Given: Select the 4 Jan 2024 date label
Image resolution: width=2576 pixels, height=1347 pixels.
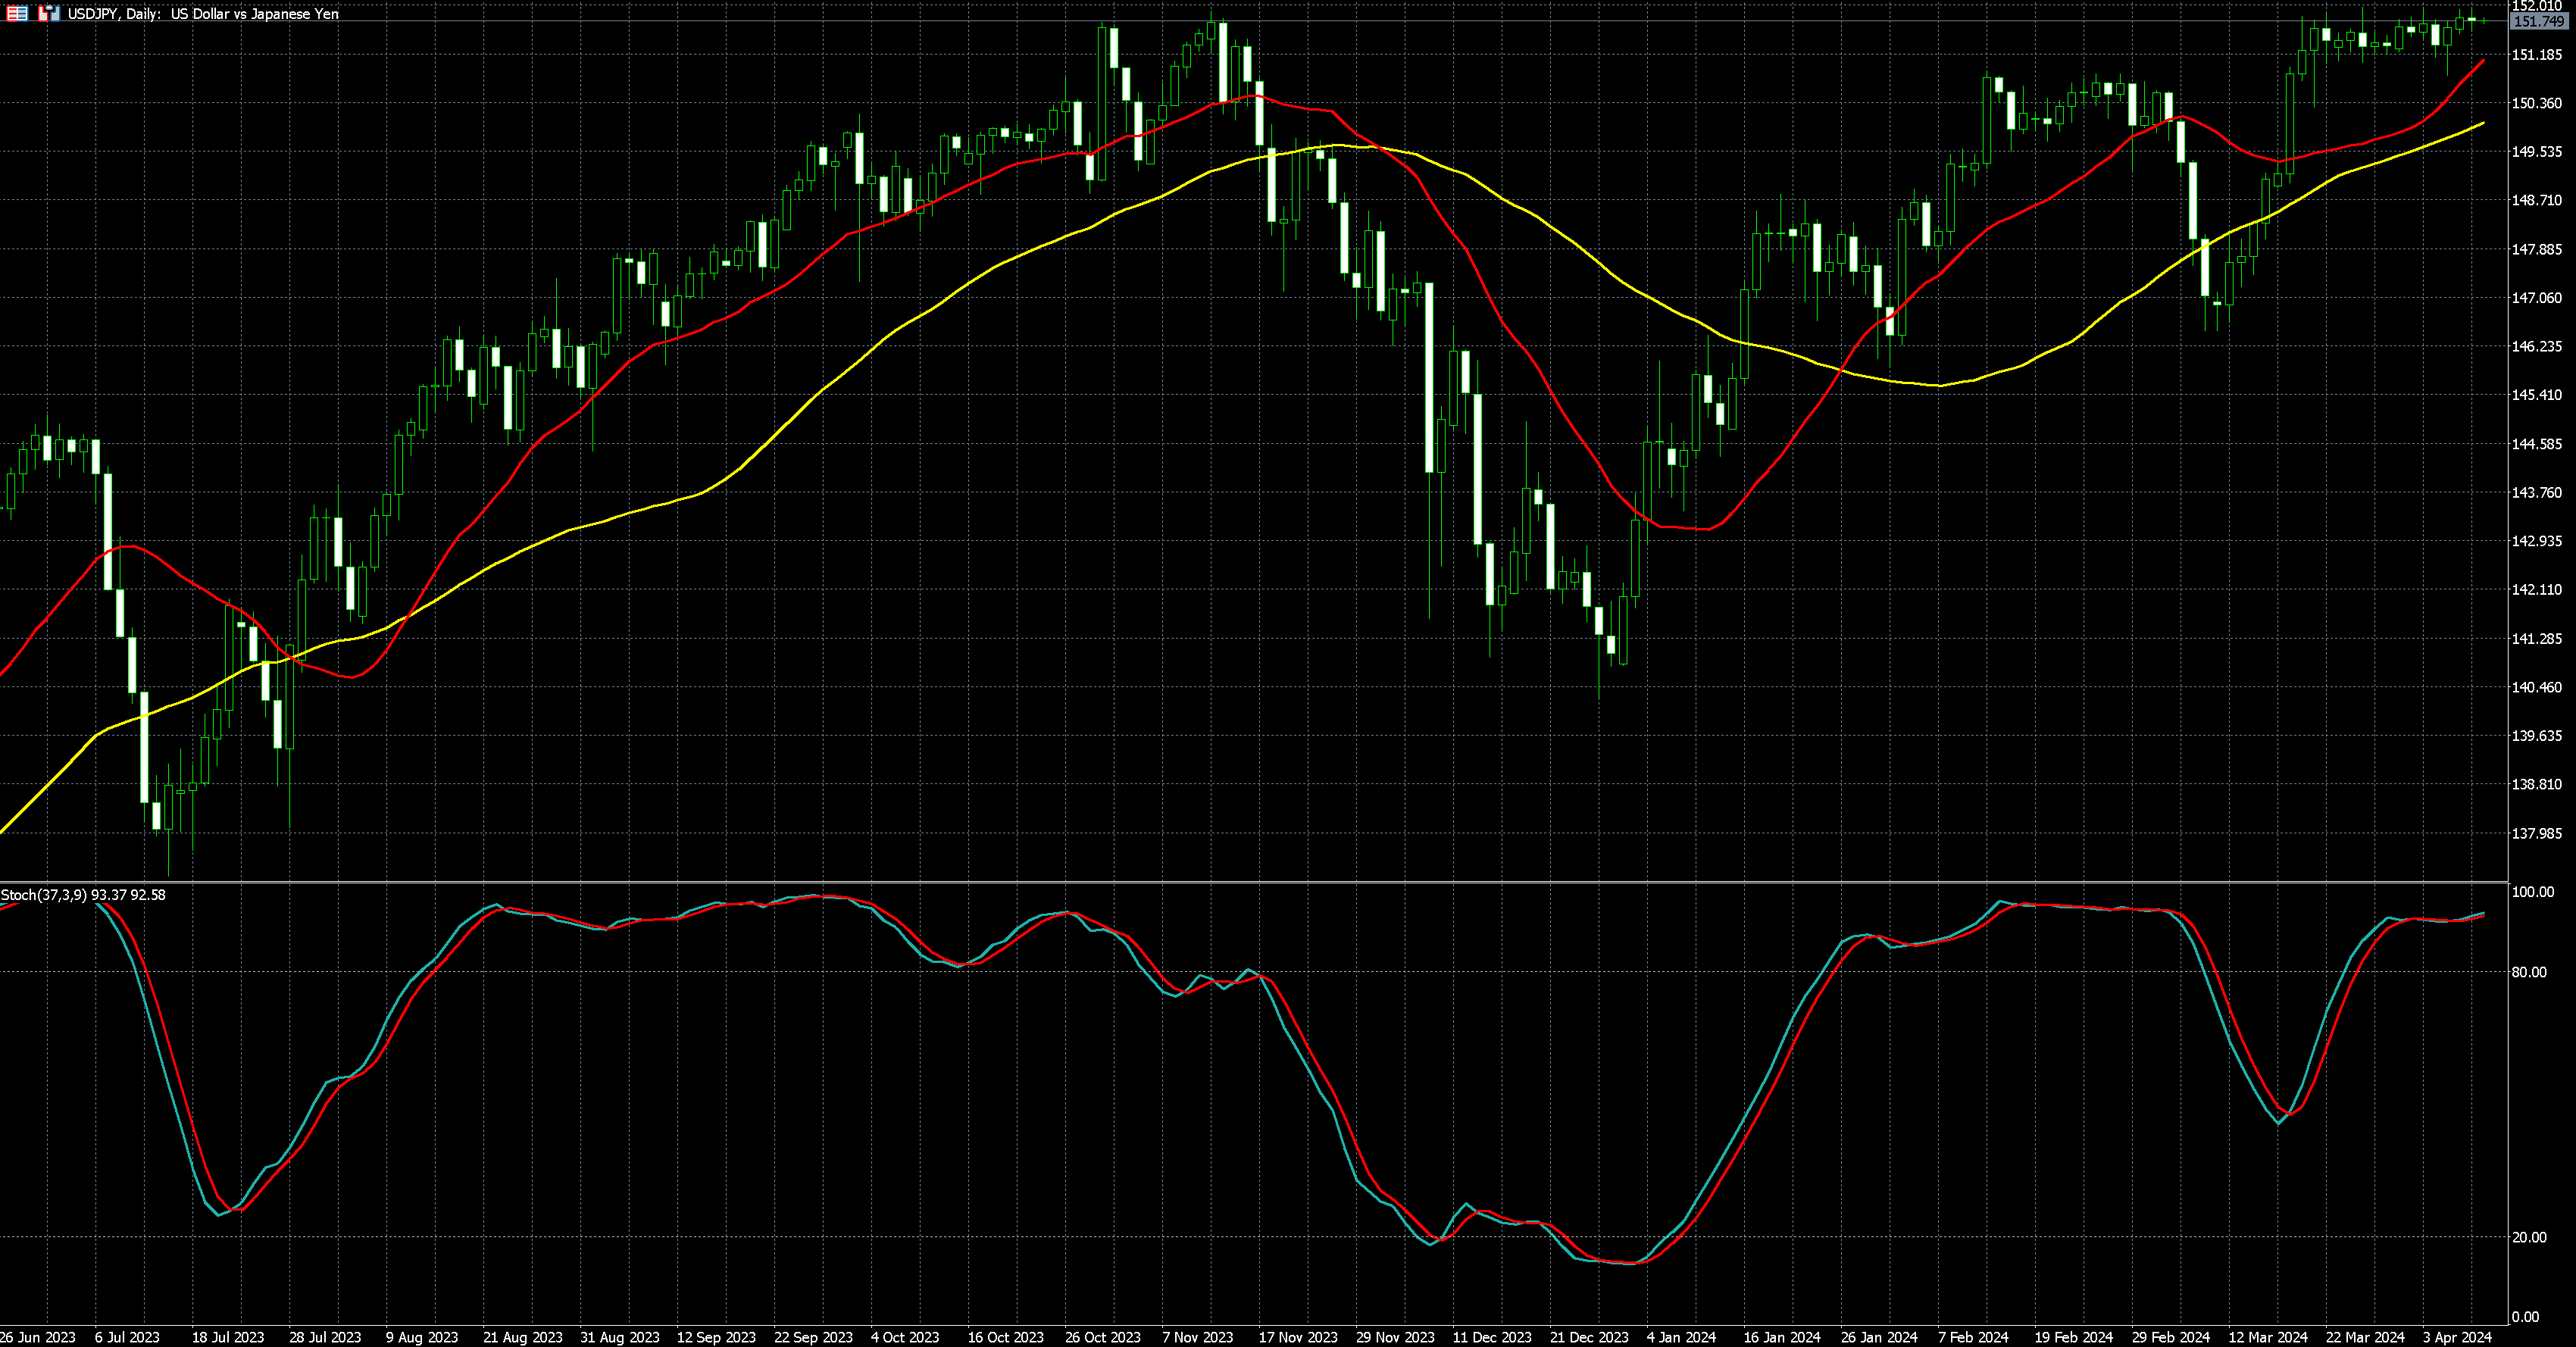Looking at the screenshot, I should pyautogui.click(x=1681, y=1337).
